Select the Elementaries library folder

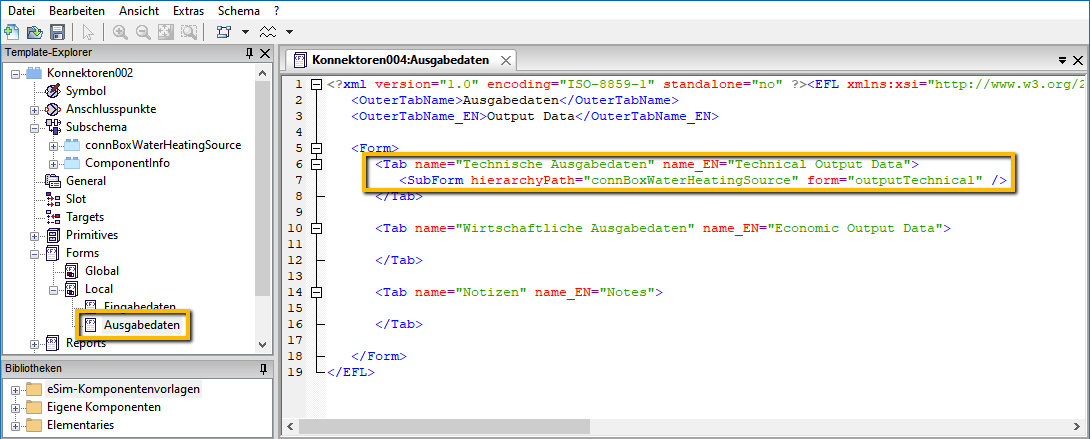coord(80,425)
